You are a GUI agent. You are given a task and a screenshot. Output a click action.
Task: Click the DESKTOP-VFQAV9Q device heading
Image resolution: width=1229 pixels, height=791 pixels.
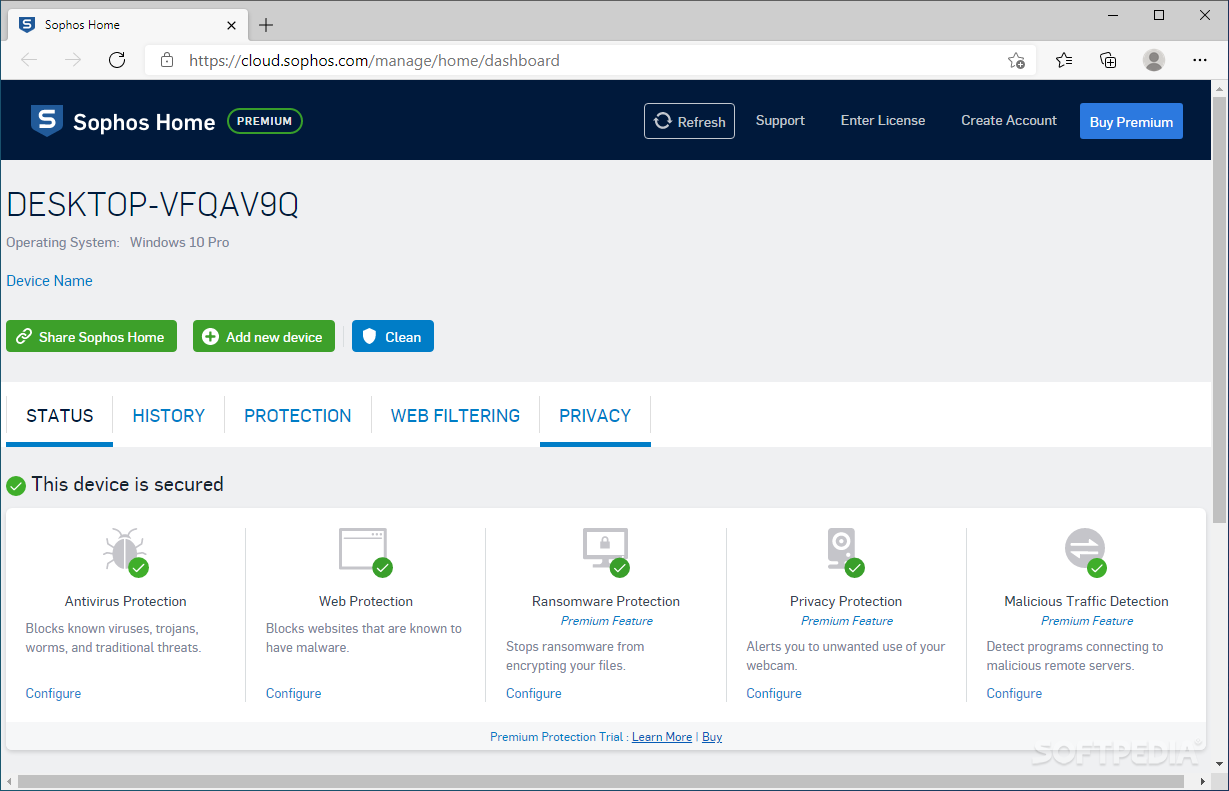point(152,205)
